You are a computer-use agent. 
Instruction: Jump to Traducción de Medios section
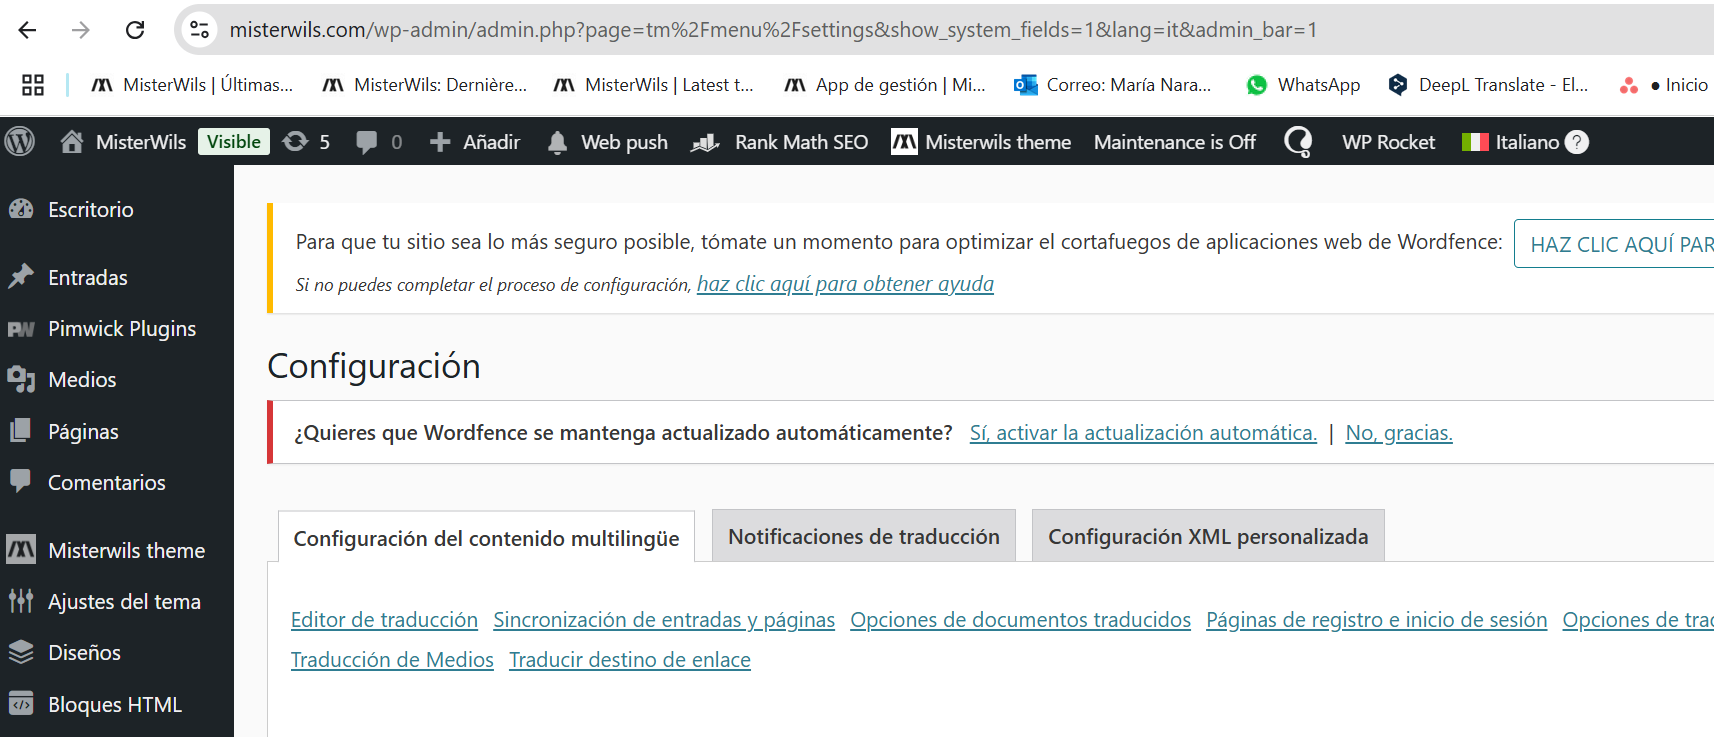tap(392, 660)
